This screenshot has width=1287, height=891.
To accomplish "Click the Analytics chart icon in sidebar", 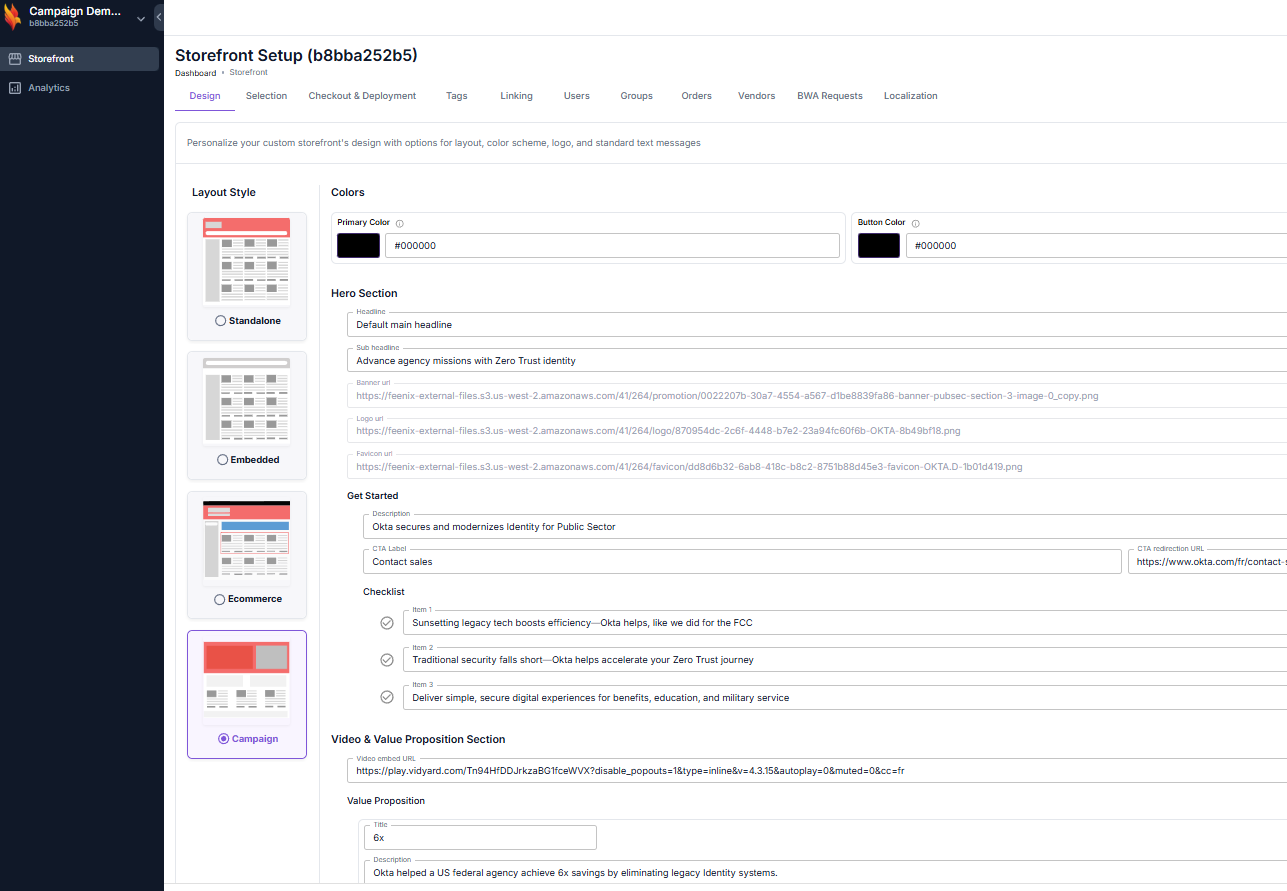I will coord(15,88).
